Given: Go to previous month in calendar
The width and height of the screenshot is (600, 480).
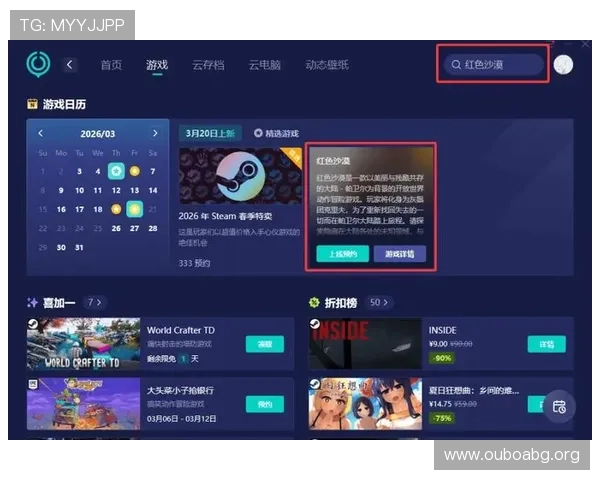Looking at the screenshot, I should pos(40,133).
